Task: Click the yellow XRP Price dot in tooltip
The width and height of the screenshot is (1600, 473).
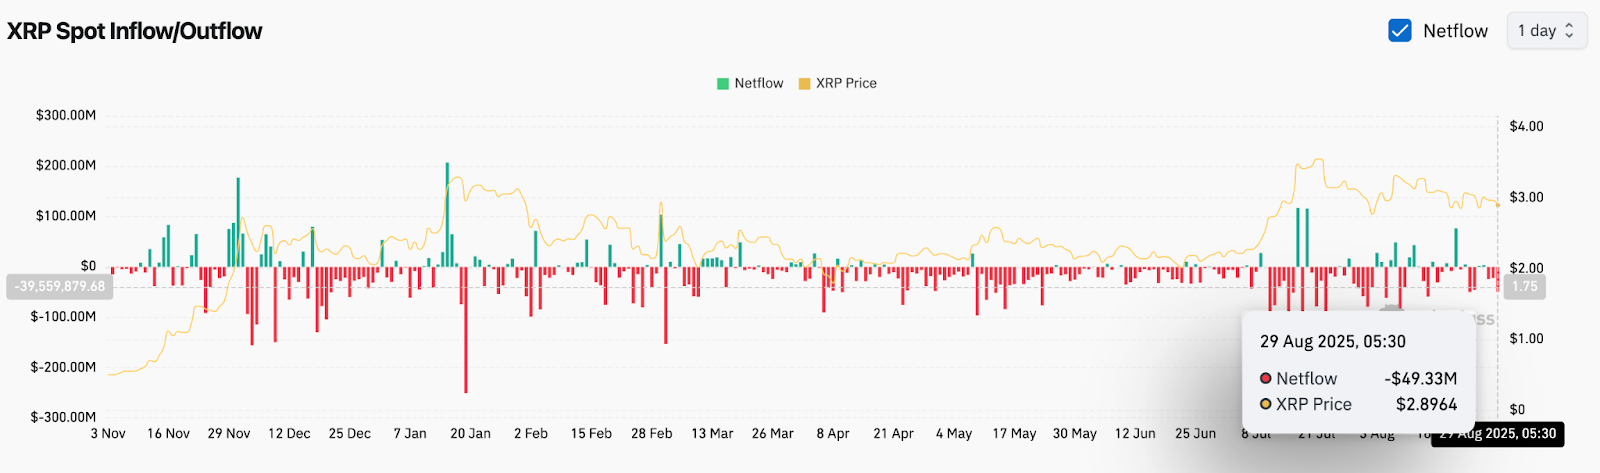Action: coord(1266,405)
